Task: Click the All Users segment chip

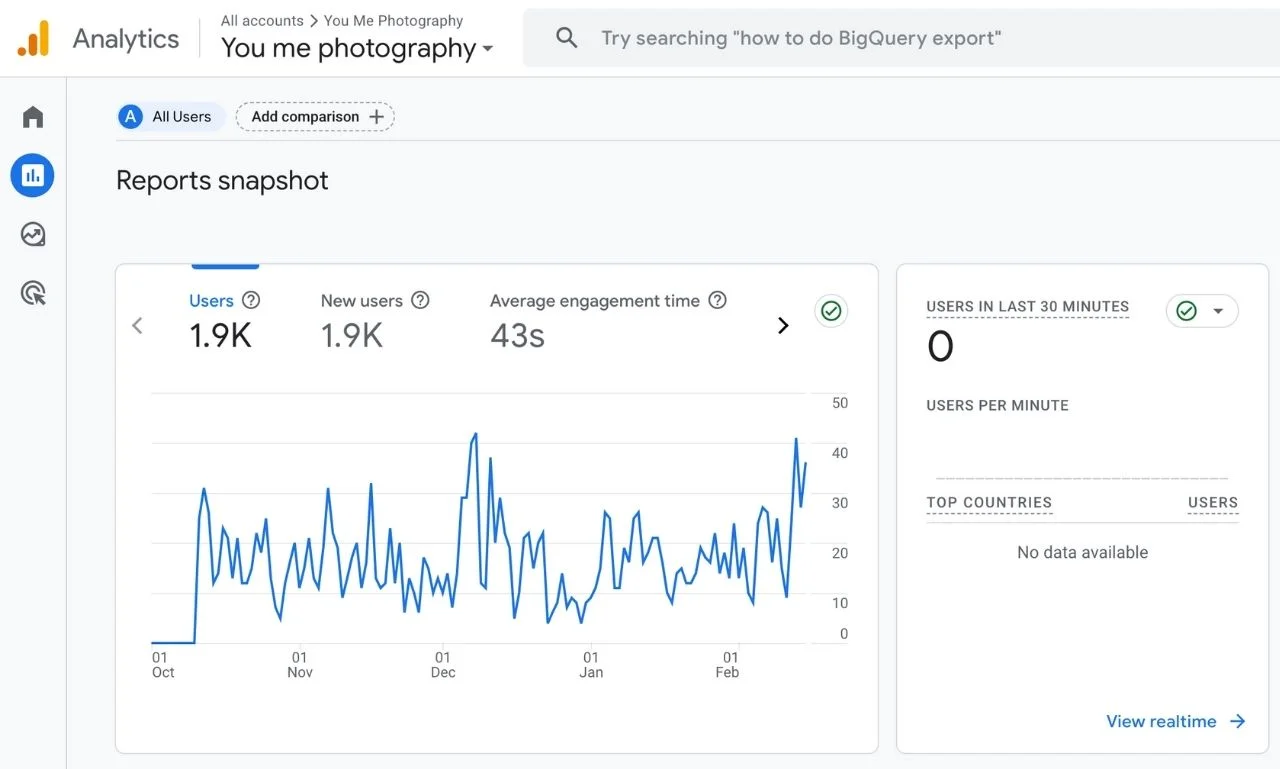Action: click(168, 117)
